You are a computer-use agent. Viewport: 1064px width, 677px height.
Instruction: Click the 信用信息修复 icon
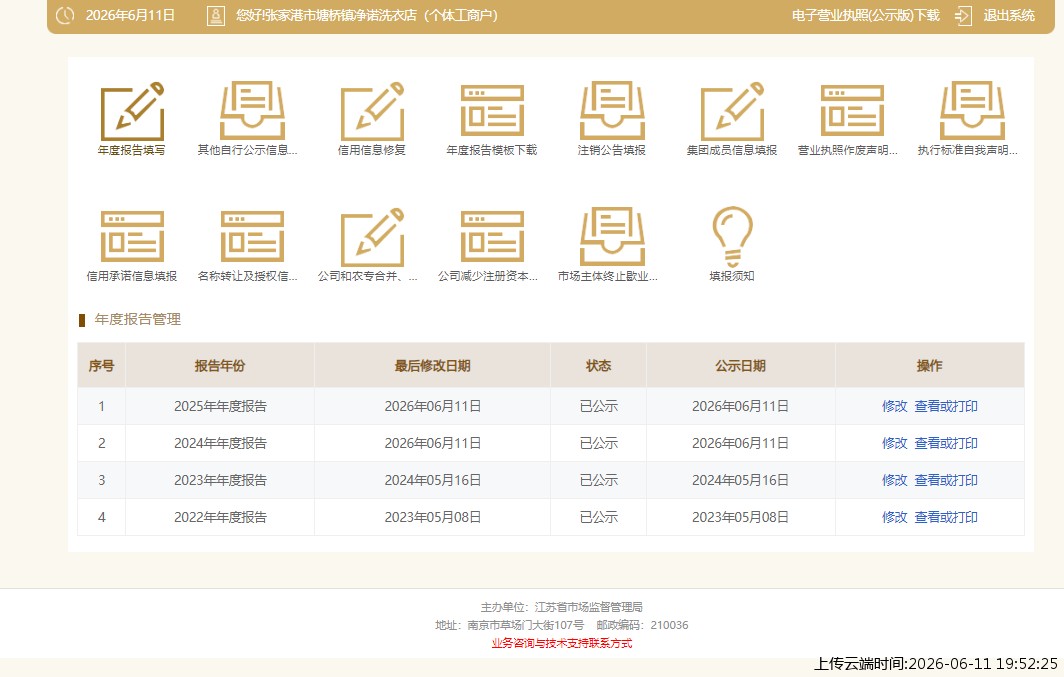click(x=372, y=111)
